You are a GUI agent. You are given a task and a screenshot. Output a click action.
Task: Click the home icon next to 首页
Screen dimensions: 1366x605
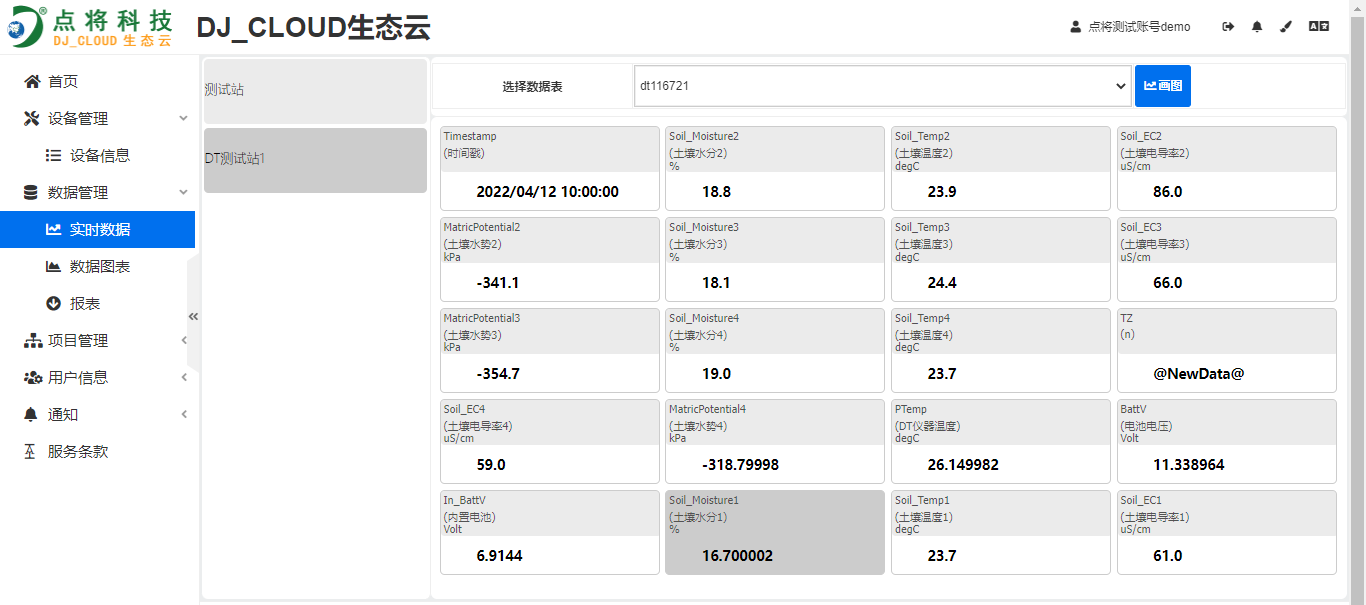coord(32,81)
